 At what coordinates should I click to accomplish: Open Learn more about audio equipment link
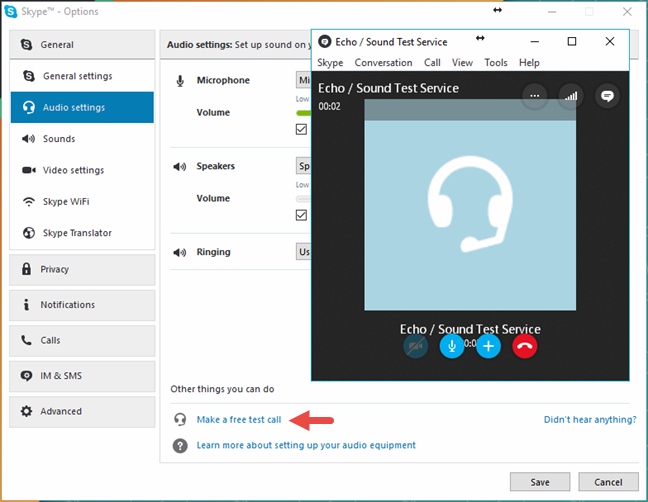pos(306,445)
